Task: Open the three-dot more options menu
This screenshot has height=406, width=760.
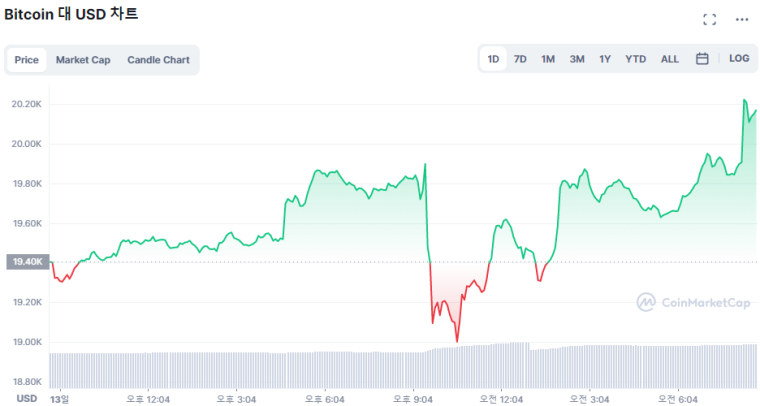Action: (741, 19)
